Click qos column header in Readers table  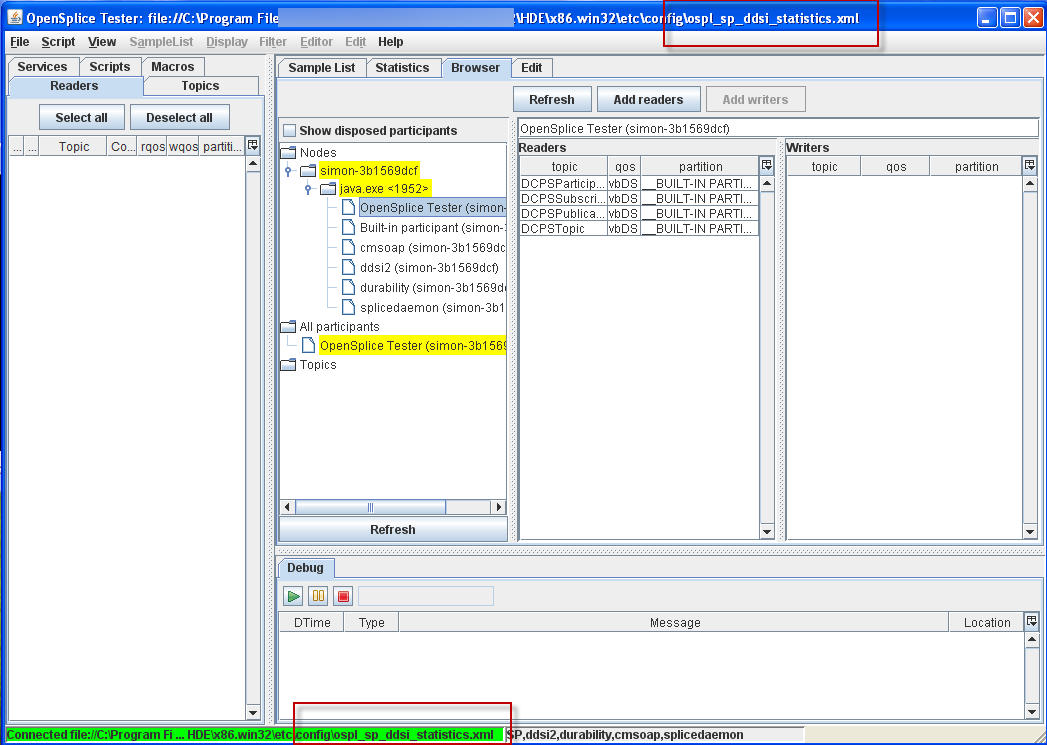point(624,166)
